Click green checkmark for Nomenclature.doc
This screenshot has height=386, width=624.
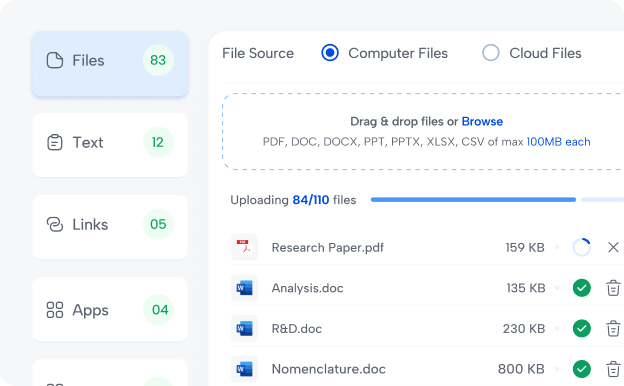pos(581,369)
